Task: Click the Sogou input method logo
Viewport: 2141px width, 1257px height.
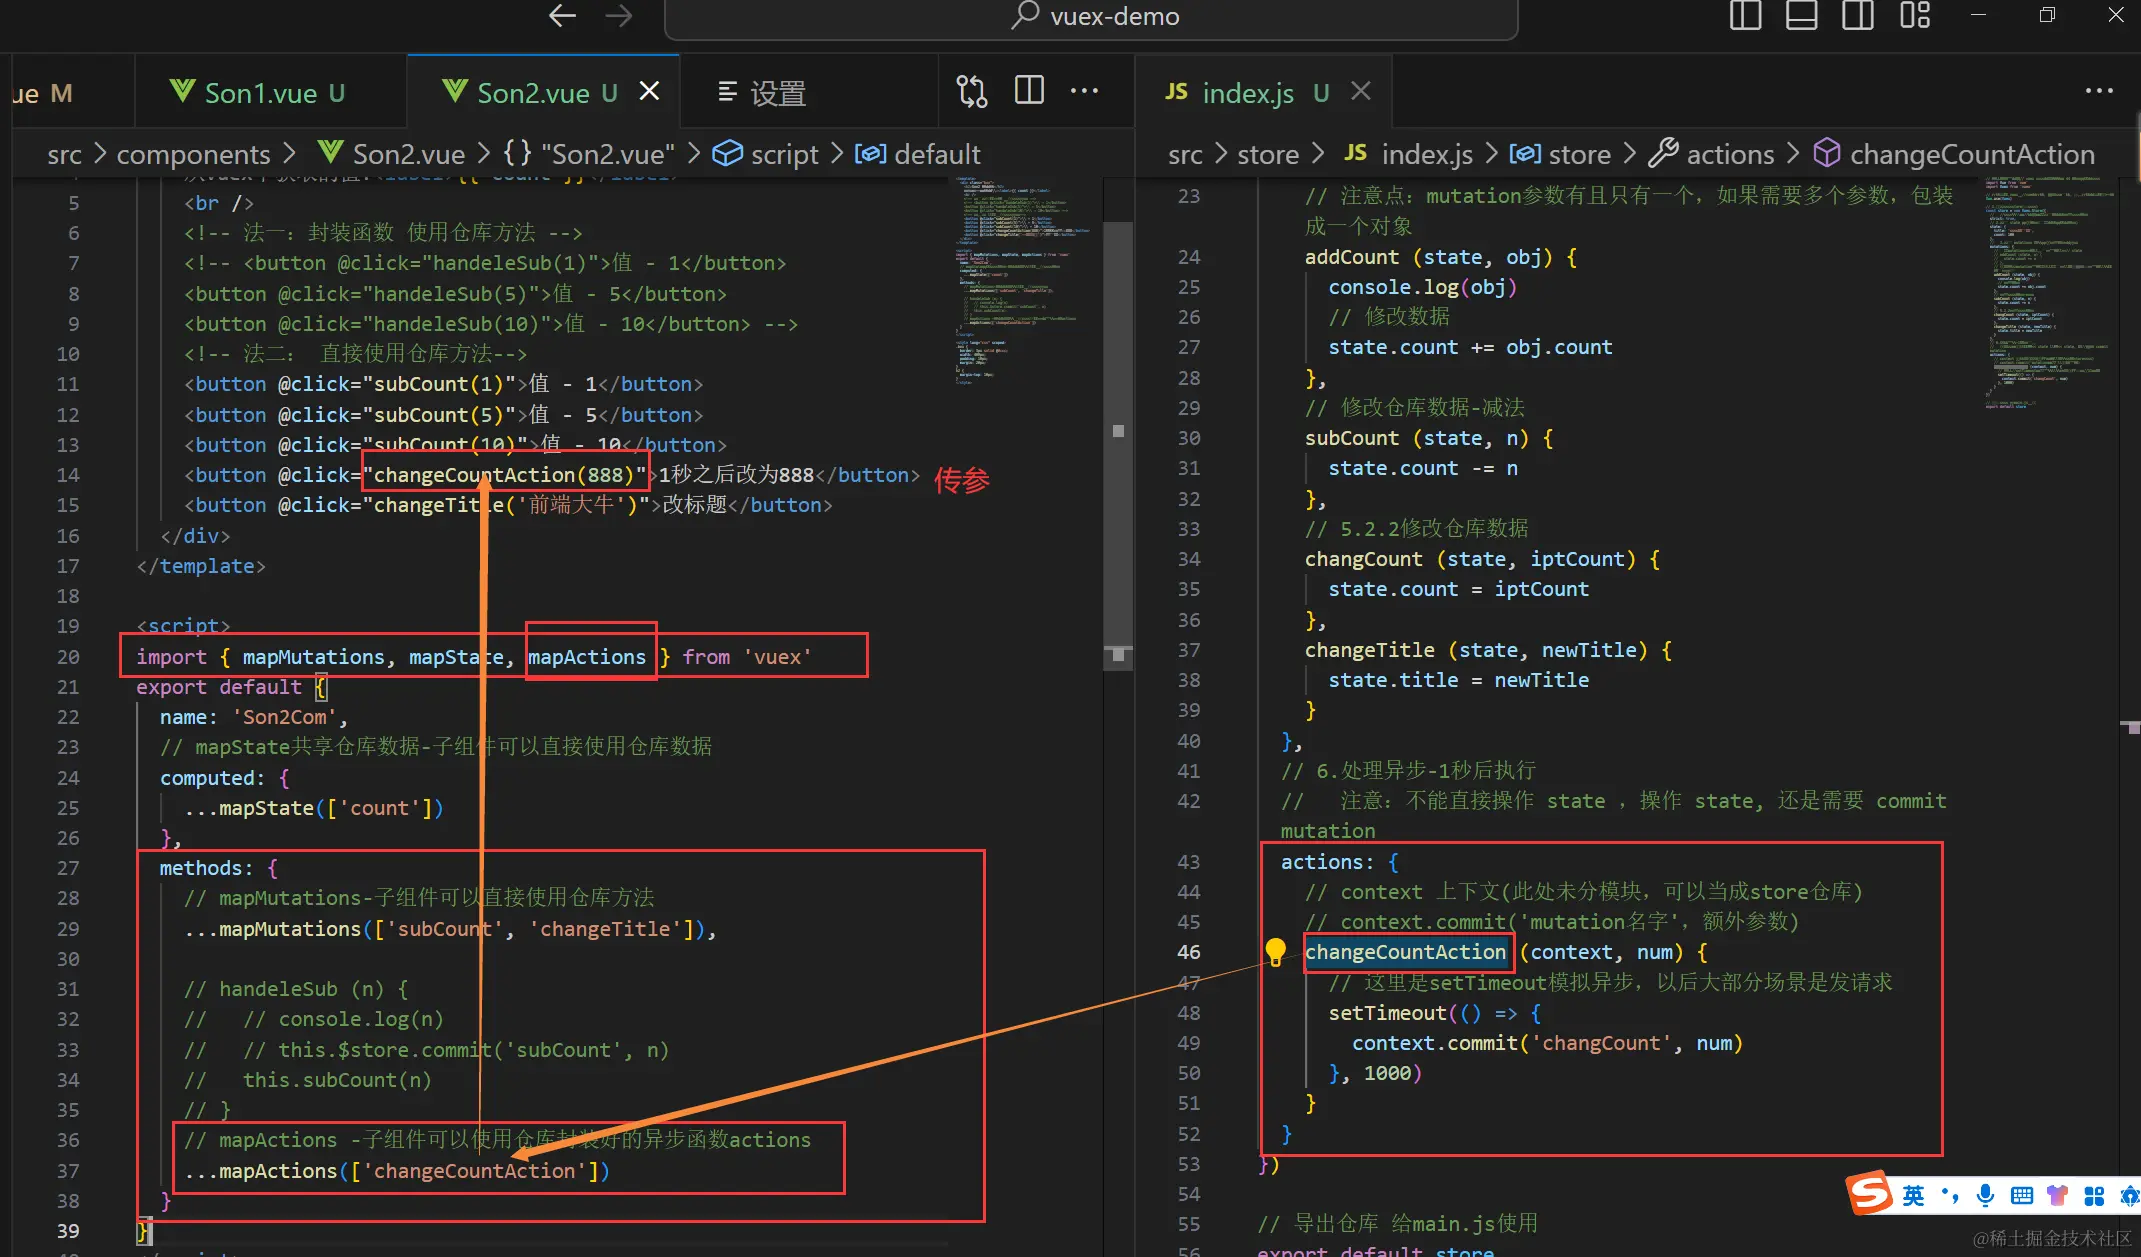Action: [x=1869, y=1192]
